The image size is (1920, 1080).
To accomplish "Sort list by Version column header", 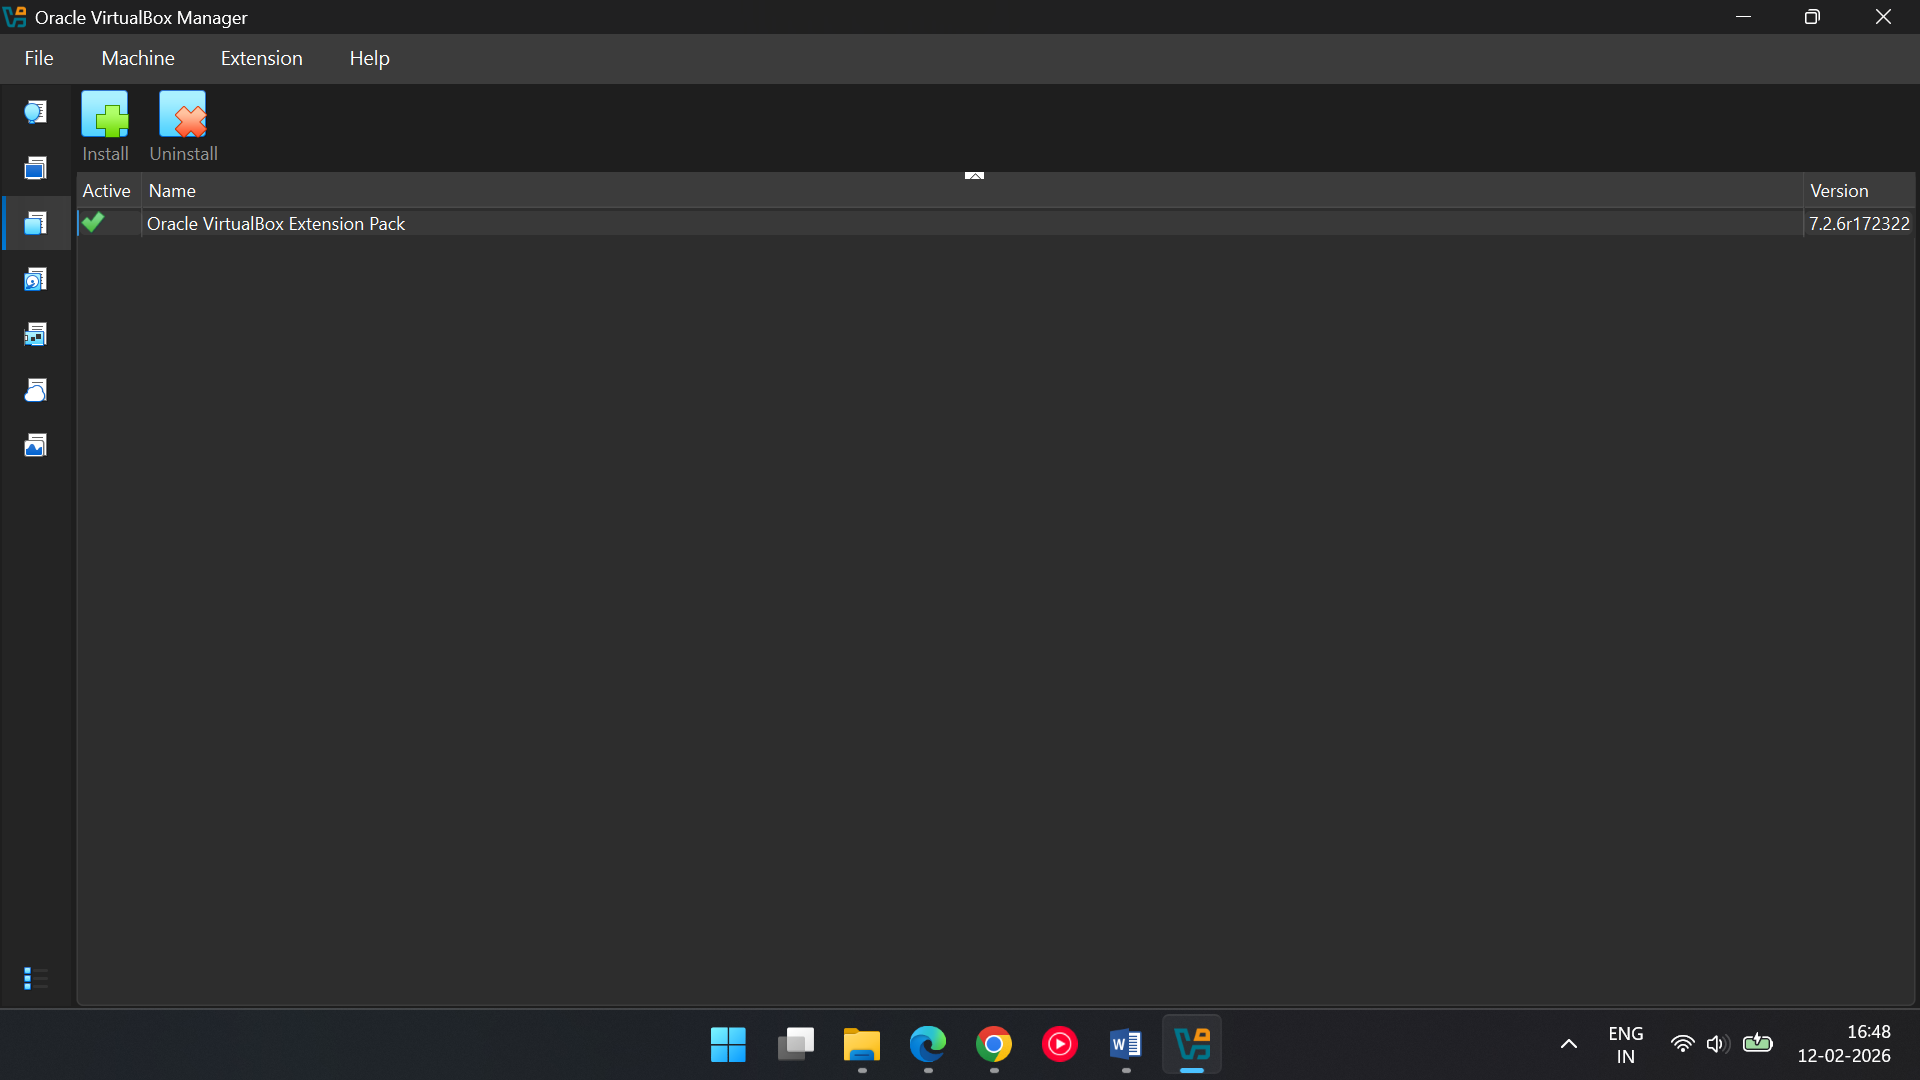I will point(1838,191).
